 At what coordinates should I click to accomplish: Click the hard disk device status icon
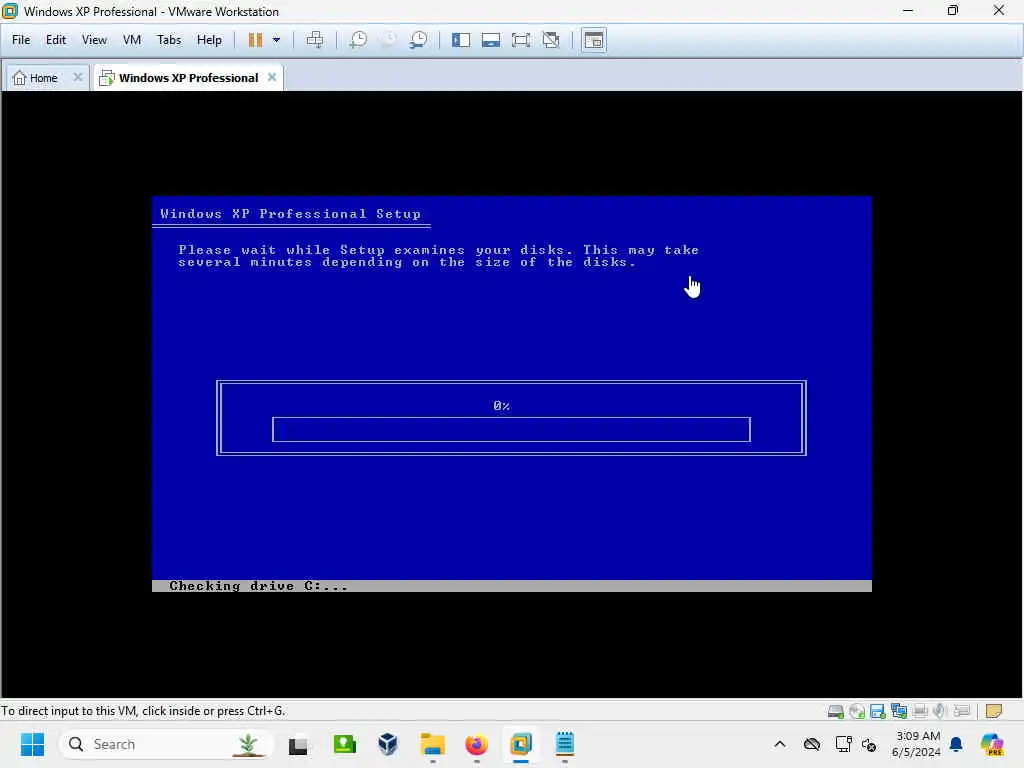(835, 711)
